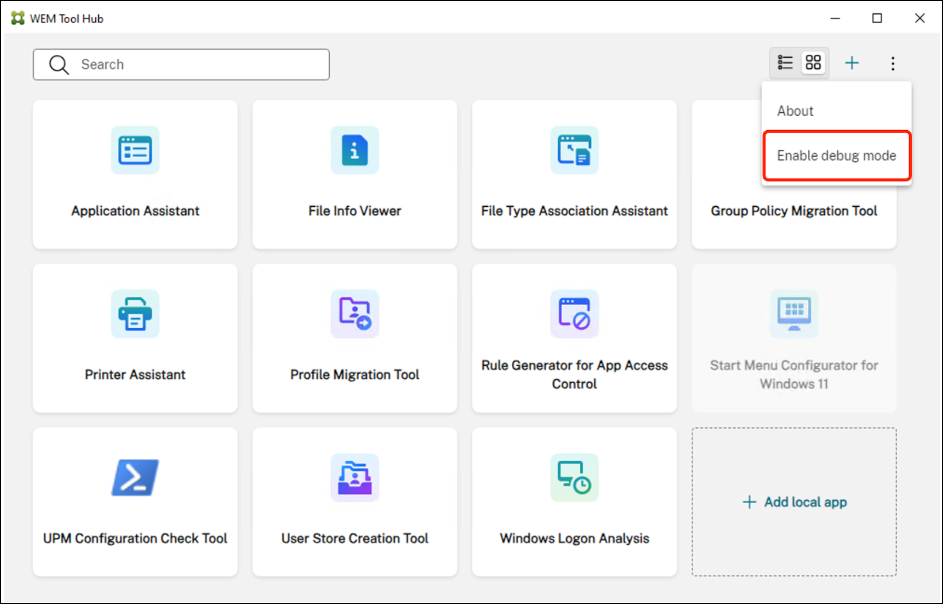Click the Windows Logon Analysis icon
Viewport: 943px width, 604px height.
click(x=574, y=477)
